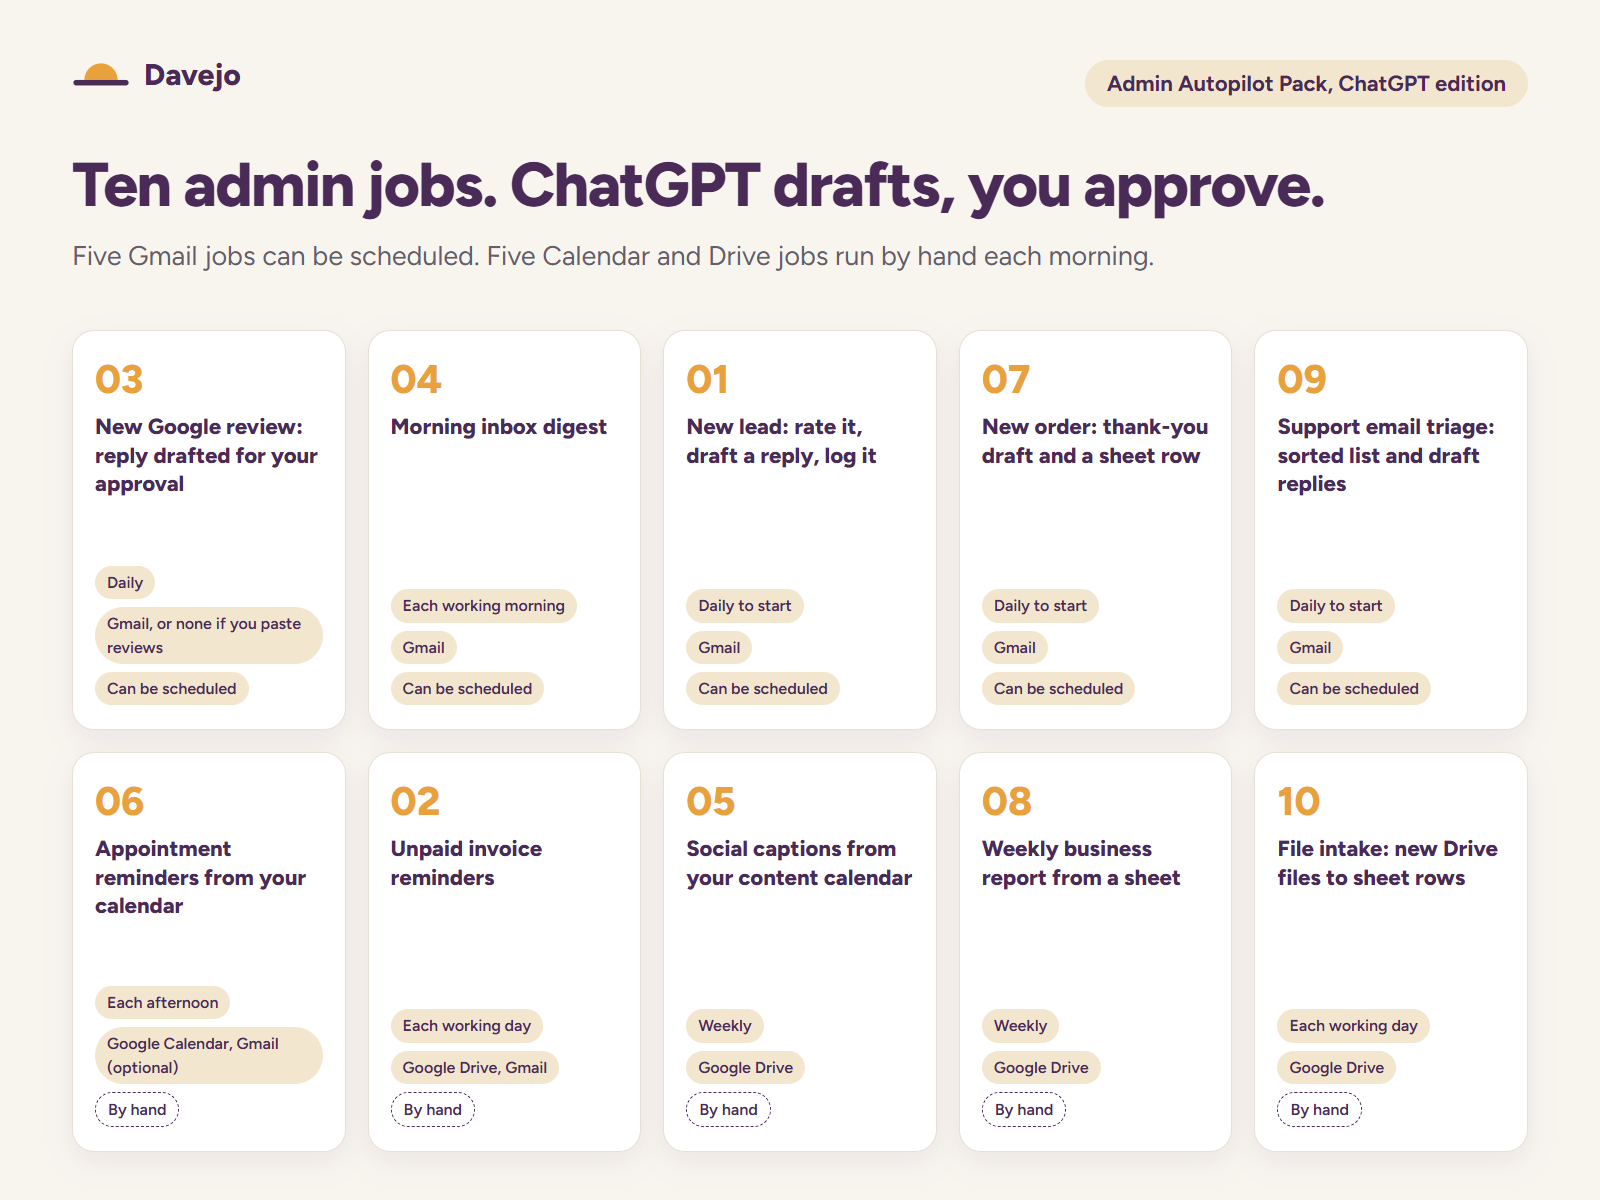Click the orange number 03
Image resolution: width=1600 pixels, height=1200 pixels.
tap(119, 379)
